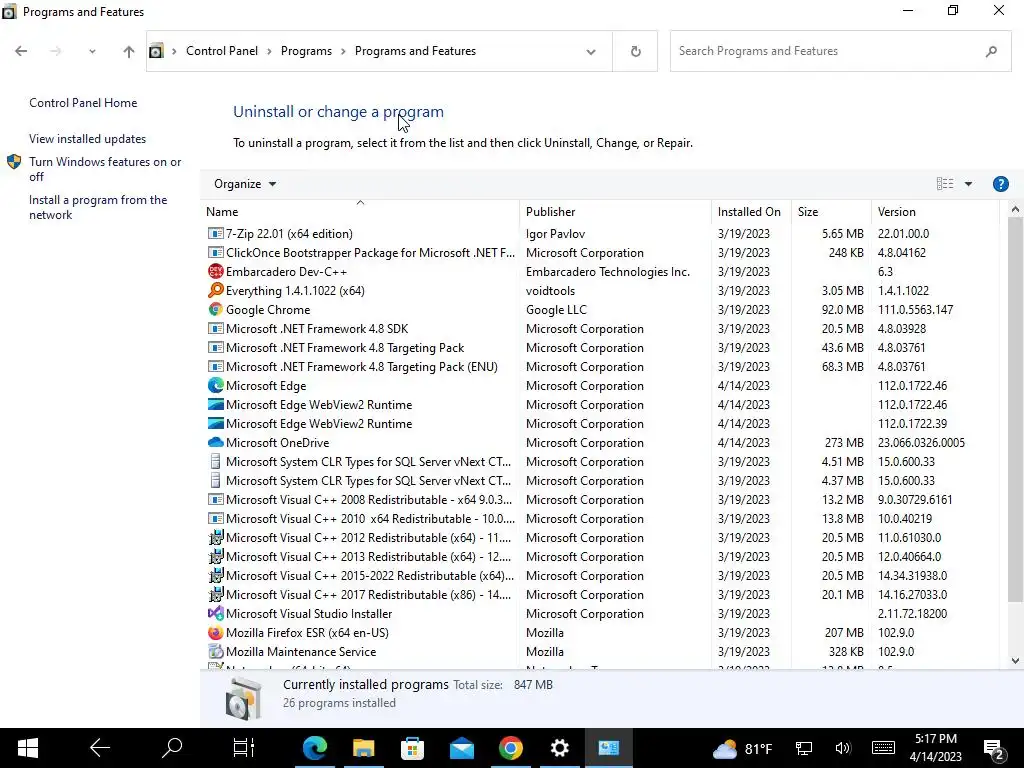Click Control Panel in the breadcrumb

[x=222, y=51]
